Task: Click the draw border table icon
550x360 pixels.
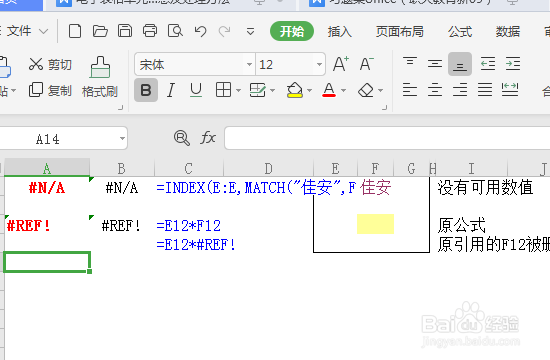Action: coord(258,90)
